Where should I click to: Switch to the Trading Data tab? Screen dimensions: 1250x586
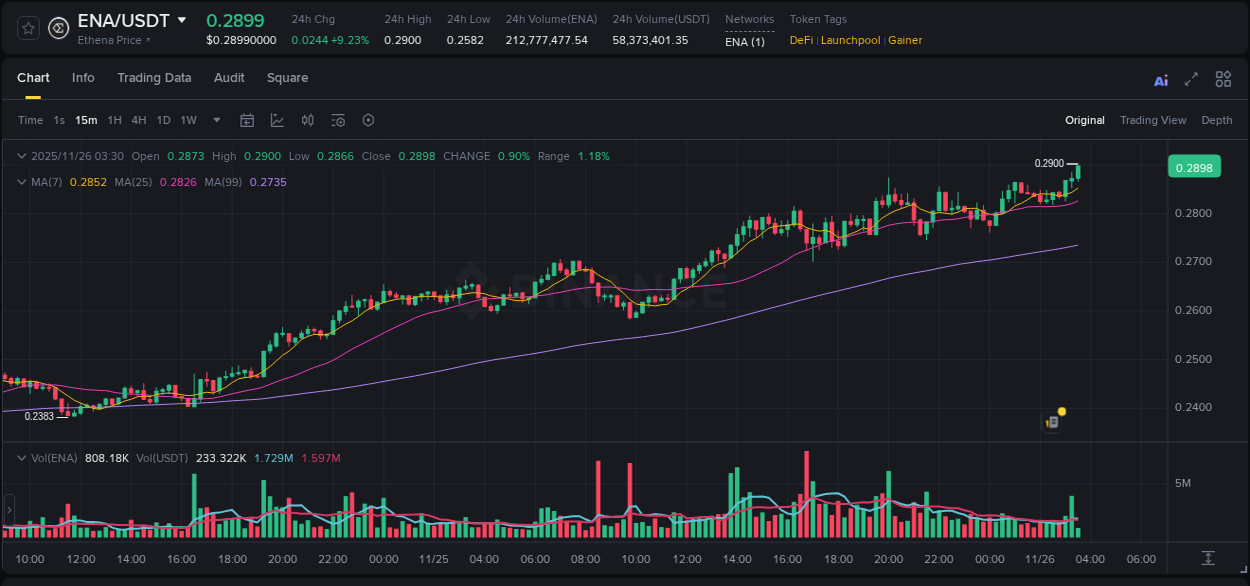pyautogui.click(x=155, y=78)
